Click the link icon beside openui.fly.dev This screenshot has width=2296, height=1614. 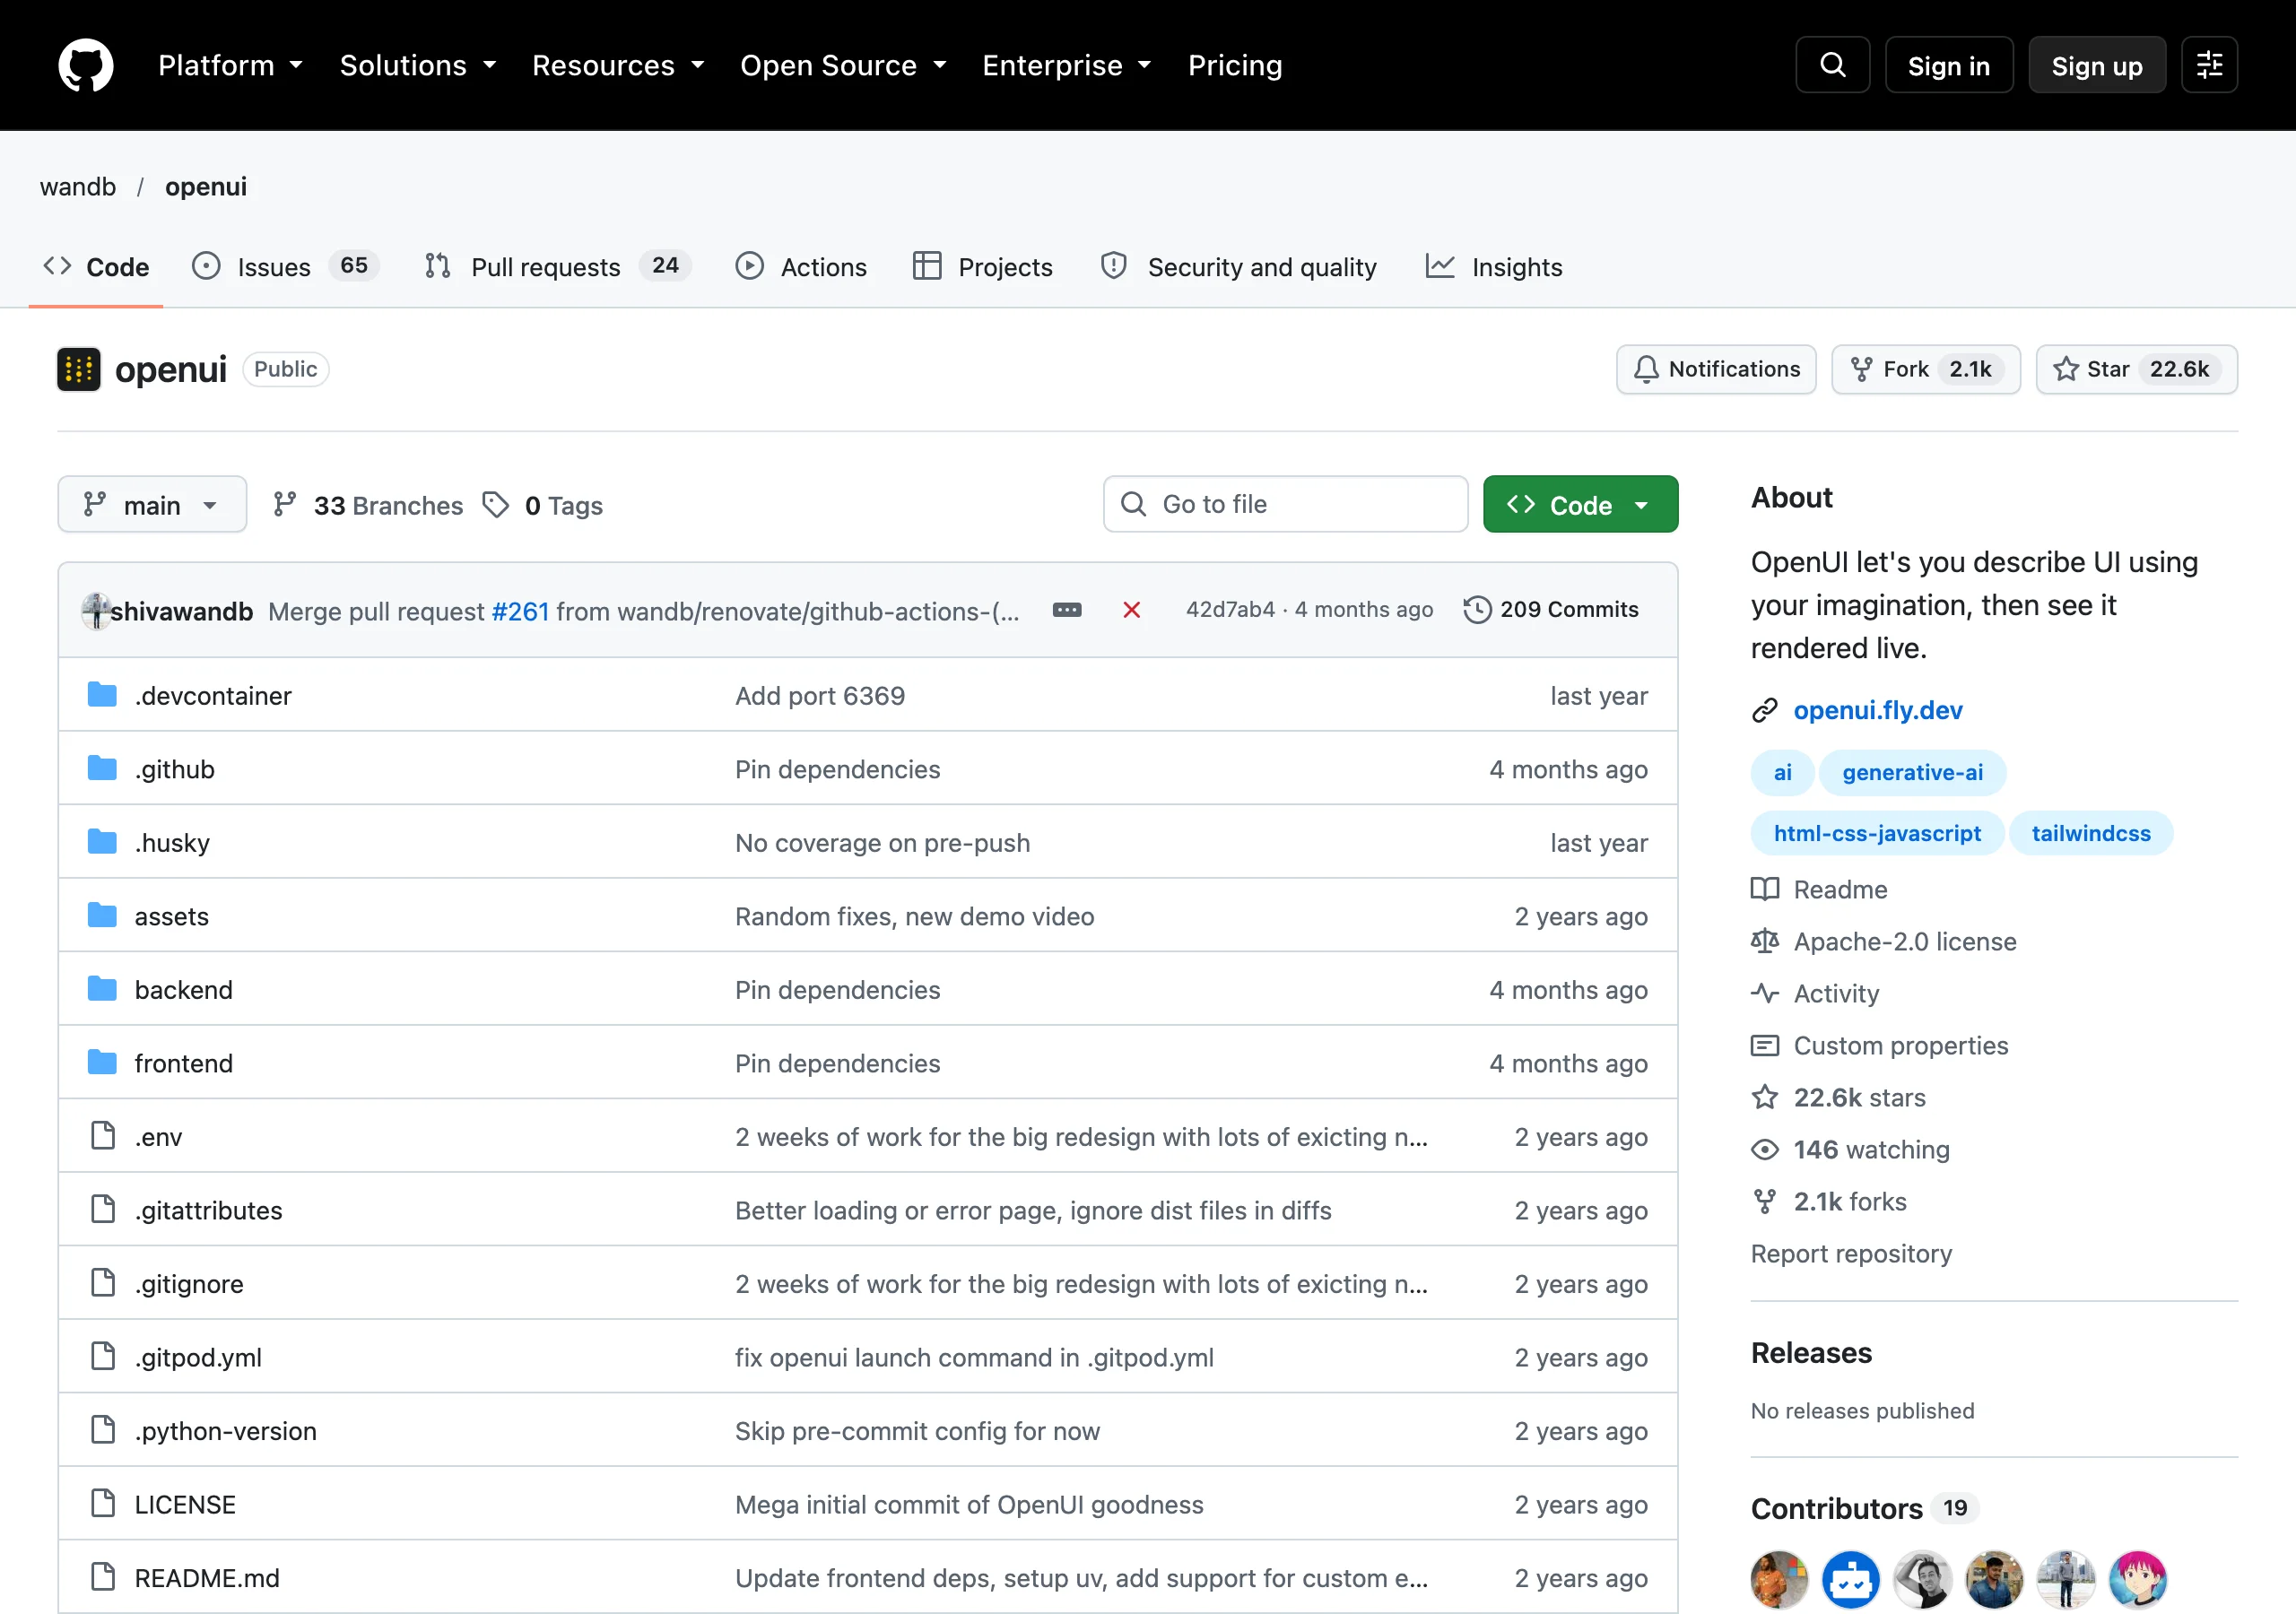pos(1764,710)
